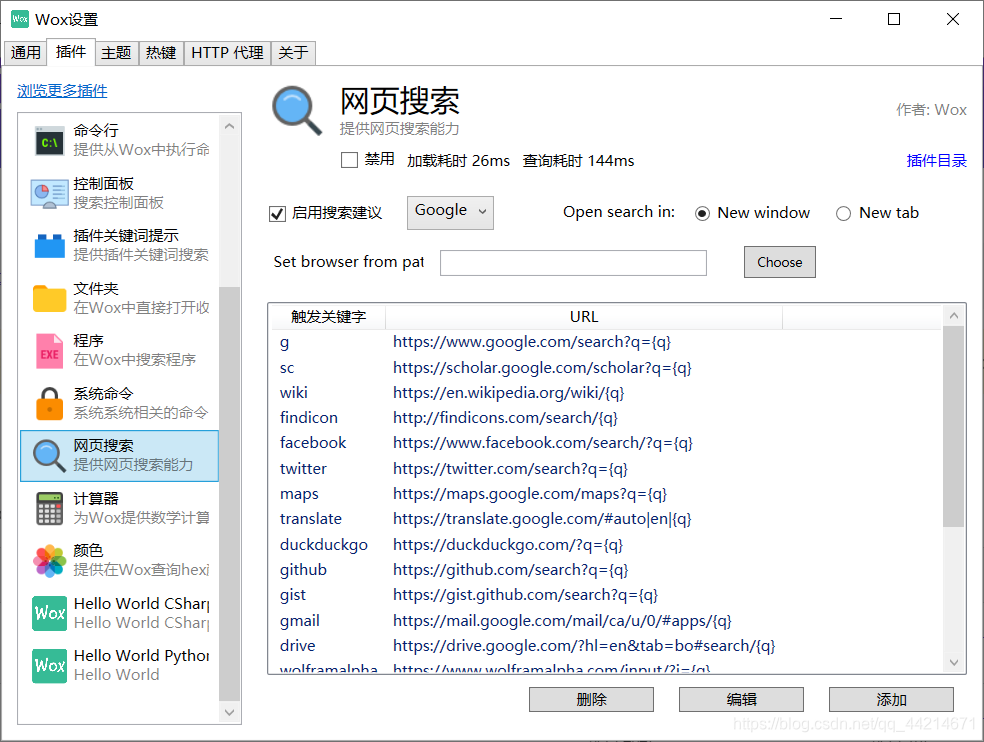Screen dimensions: 984x742
Task: Select the 'duckduckgo' keyword row
Action: coord(606,545)
